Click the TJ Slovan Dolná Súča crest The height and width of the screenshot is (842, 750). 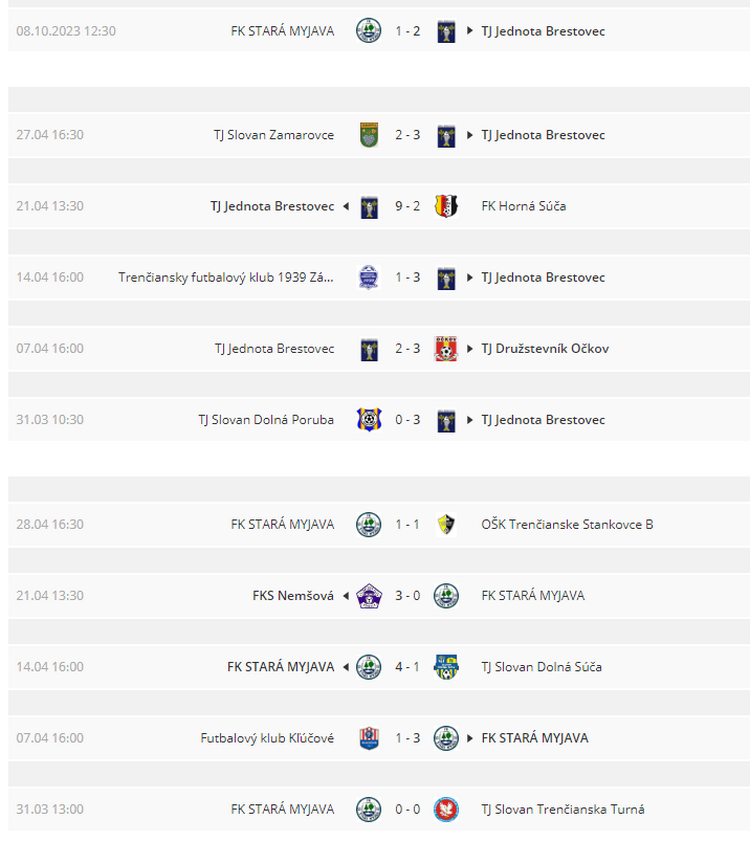click(x=446, y=667)
